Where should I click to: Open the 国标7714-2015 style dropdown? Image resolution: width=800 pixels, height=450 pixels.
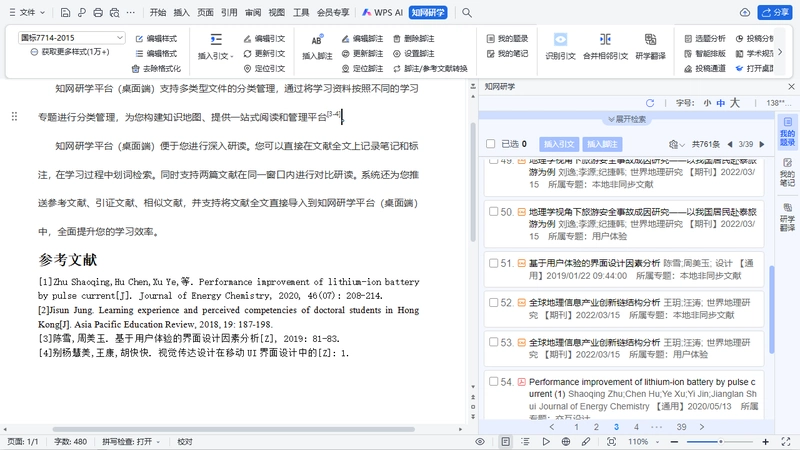point(71,38)
